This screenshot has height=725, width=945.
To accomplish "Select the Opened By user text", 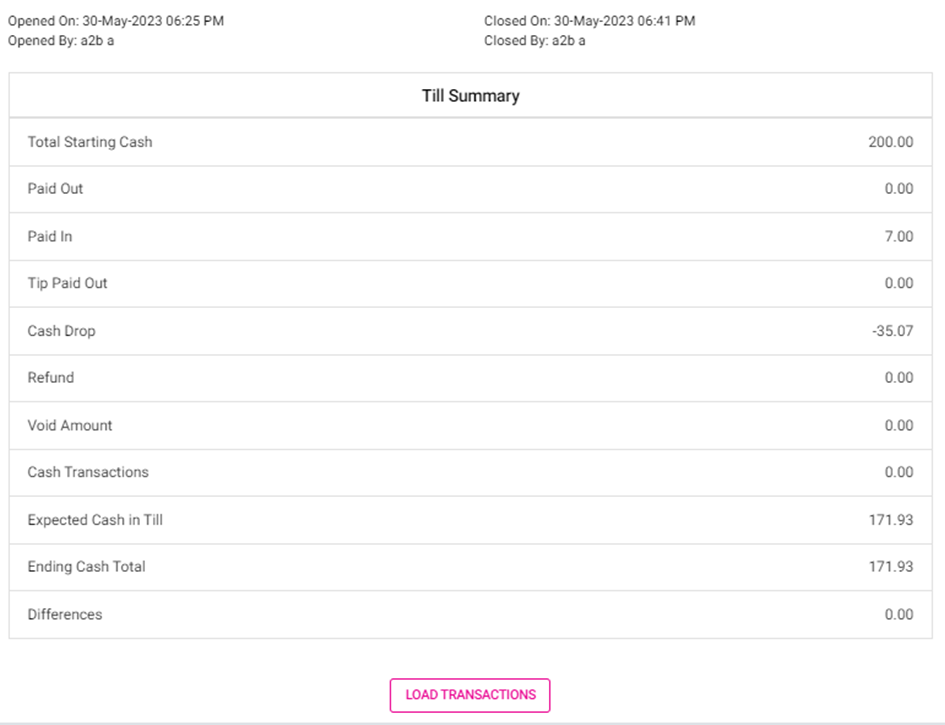I will [x=61, y=41].
